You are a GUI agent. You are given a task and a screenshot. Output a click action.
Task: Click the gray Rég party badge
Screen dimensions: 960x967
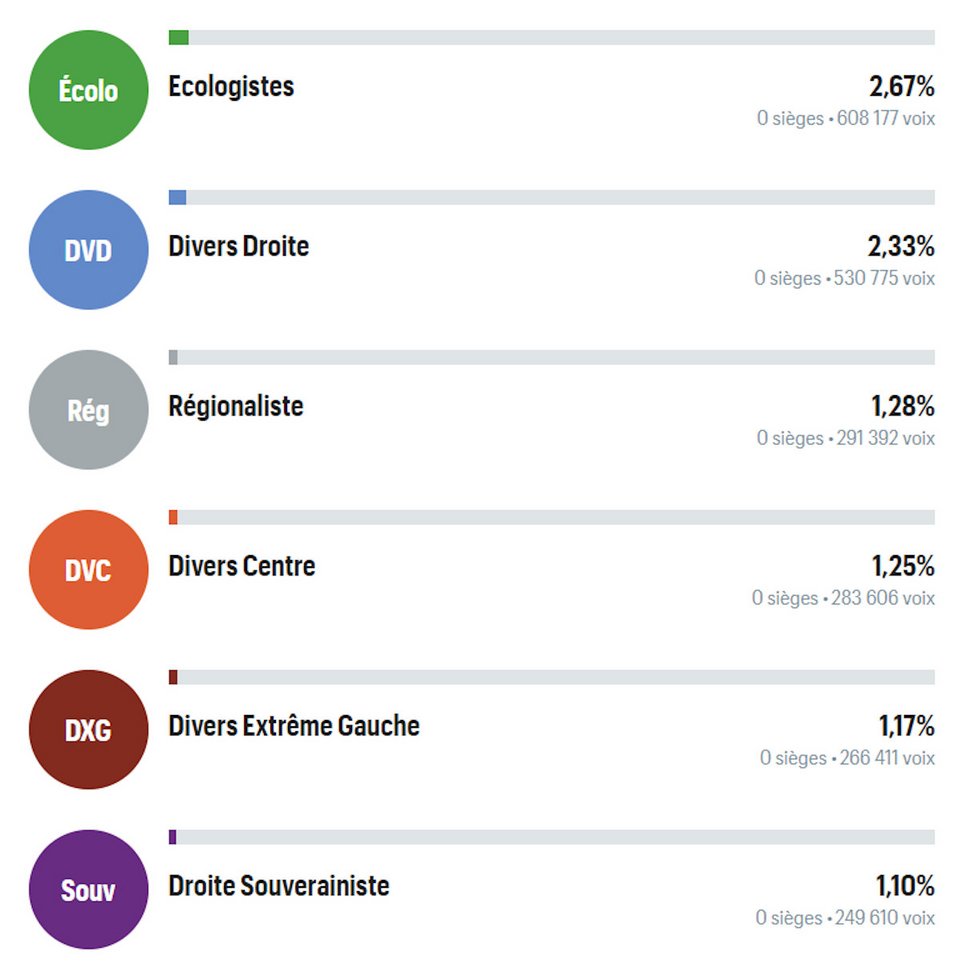tap(88, 409)
